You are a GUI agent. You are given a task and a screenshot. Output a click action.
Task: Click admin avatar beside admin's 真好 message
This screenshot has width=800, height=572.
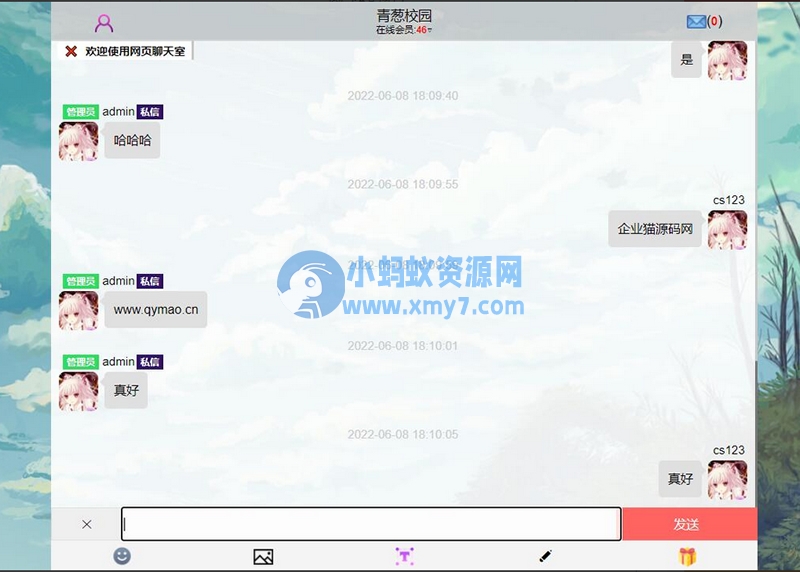coord(79,391)
